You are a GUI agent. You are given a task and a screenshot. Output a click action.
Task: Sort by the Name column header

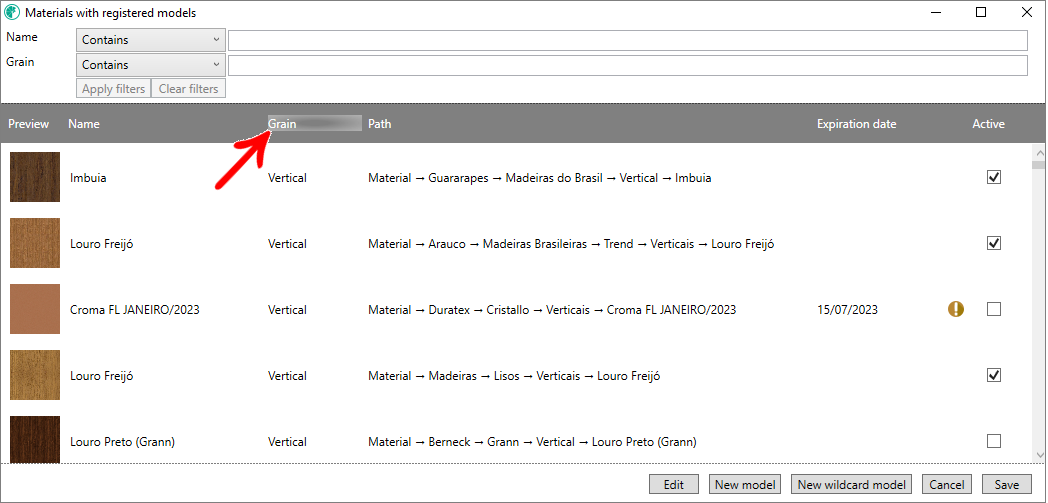click(84, 124)
